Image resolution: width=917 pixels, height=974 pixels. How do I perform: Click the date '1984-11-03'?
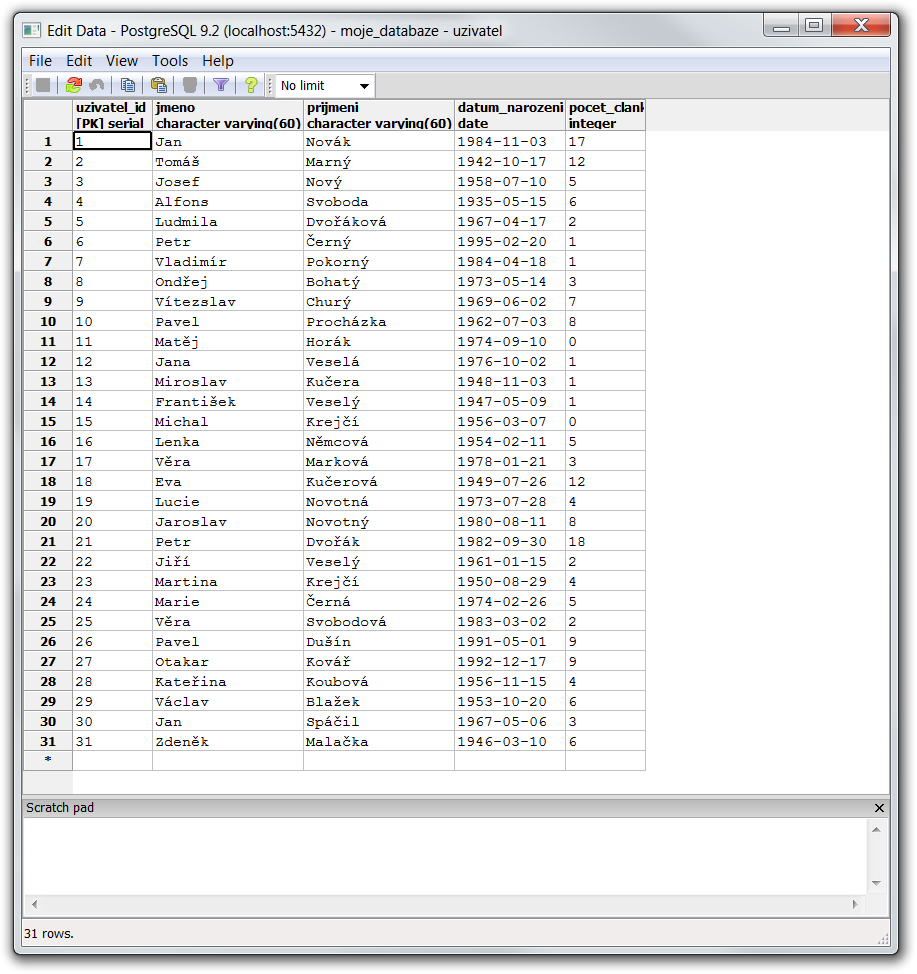[510, 142]
